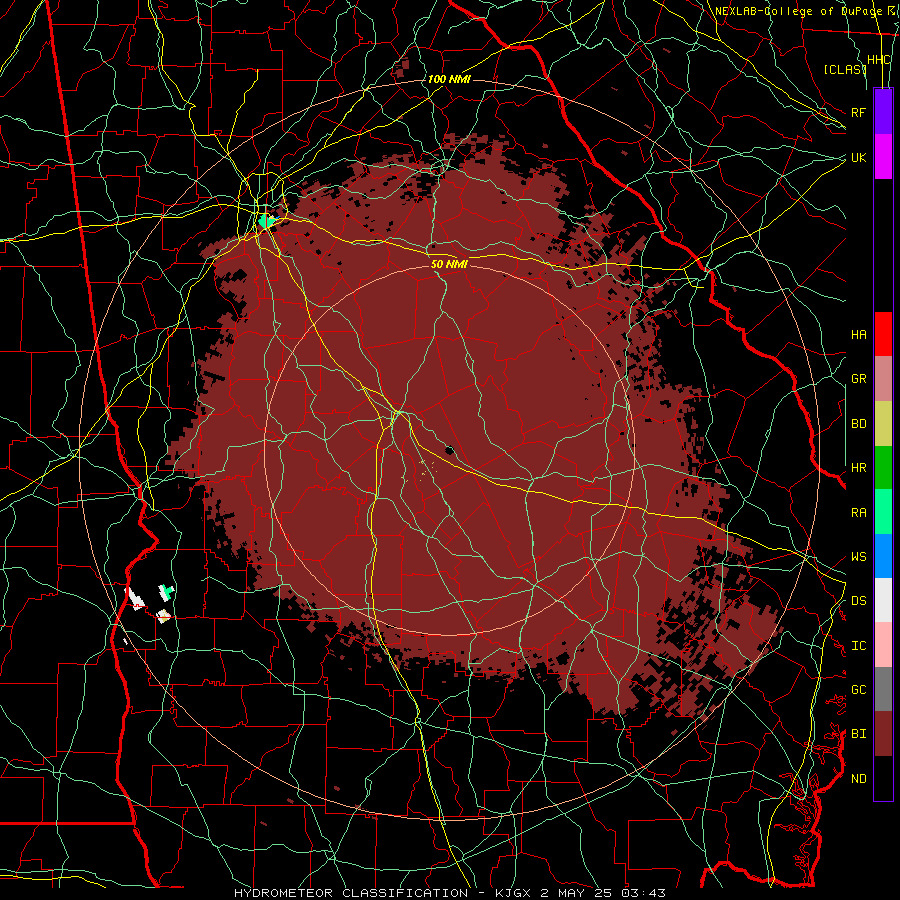Click the ND legend label

(x=858, y=779)
